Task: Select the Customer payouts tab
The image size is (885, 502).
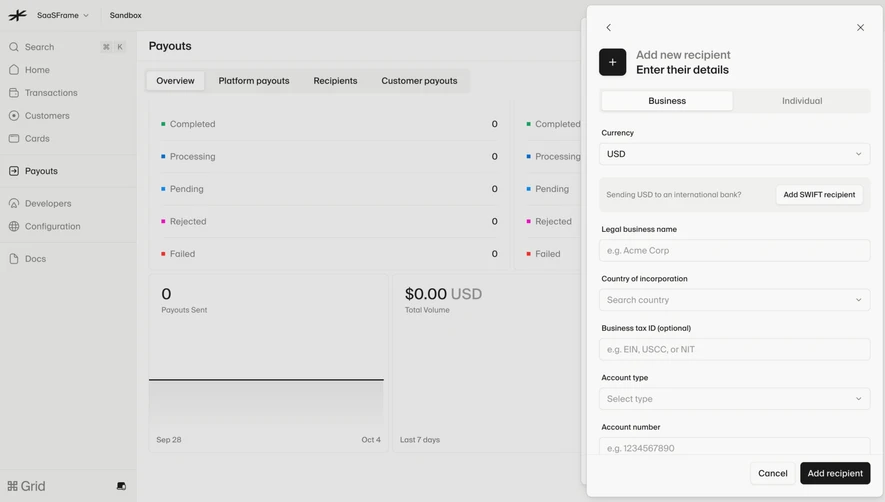Action: pyautogui.click(x=419, y=81)
